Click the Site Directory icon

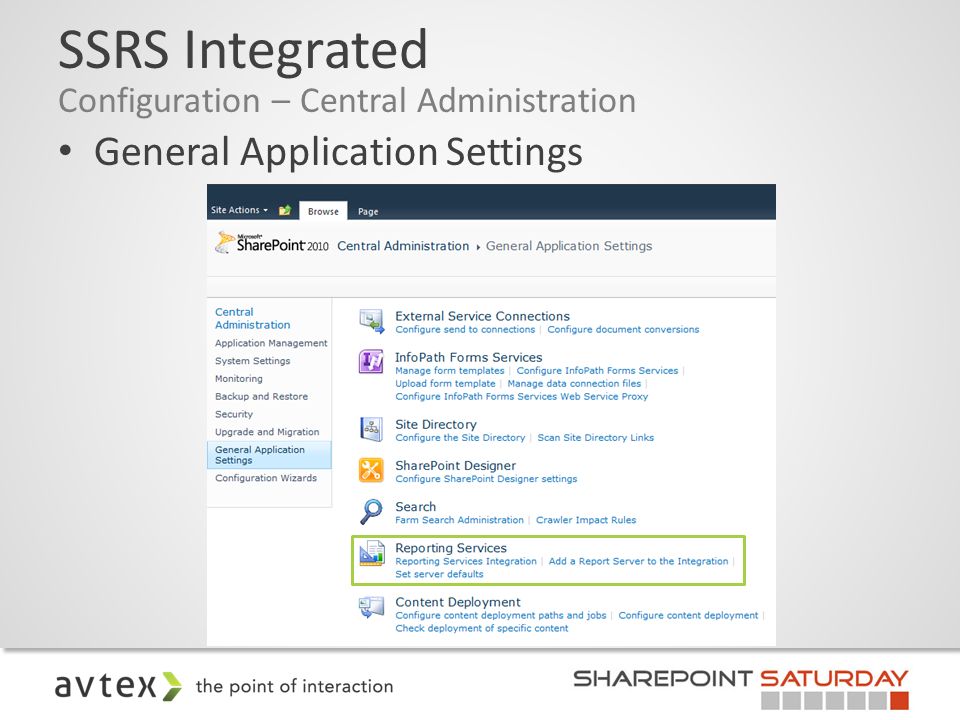tap(372, 429)
